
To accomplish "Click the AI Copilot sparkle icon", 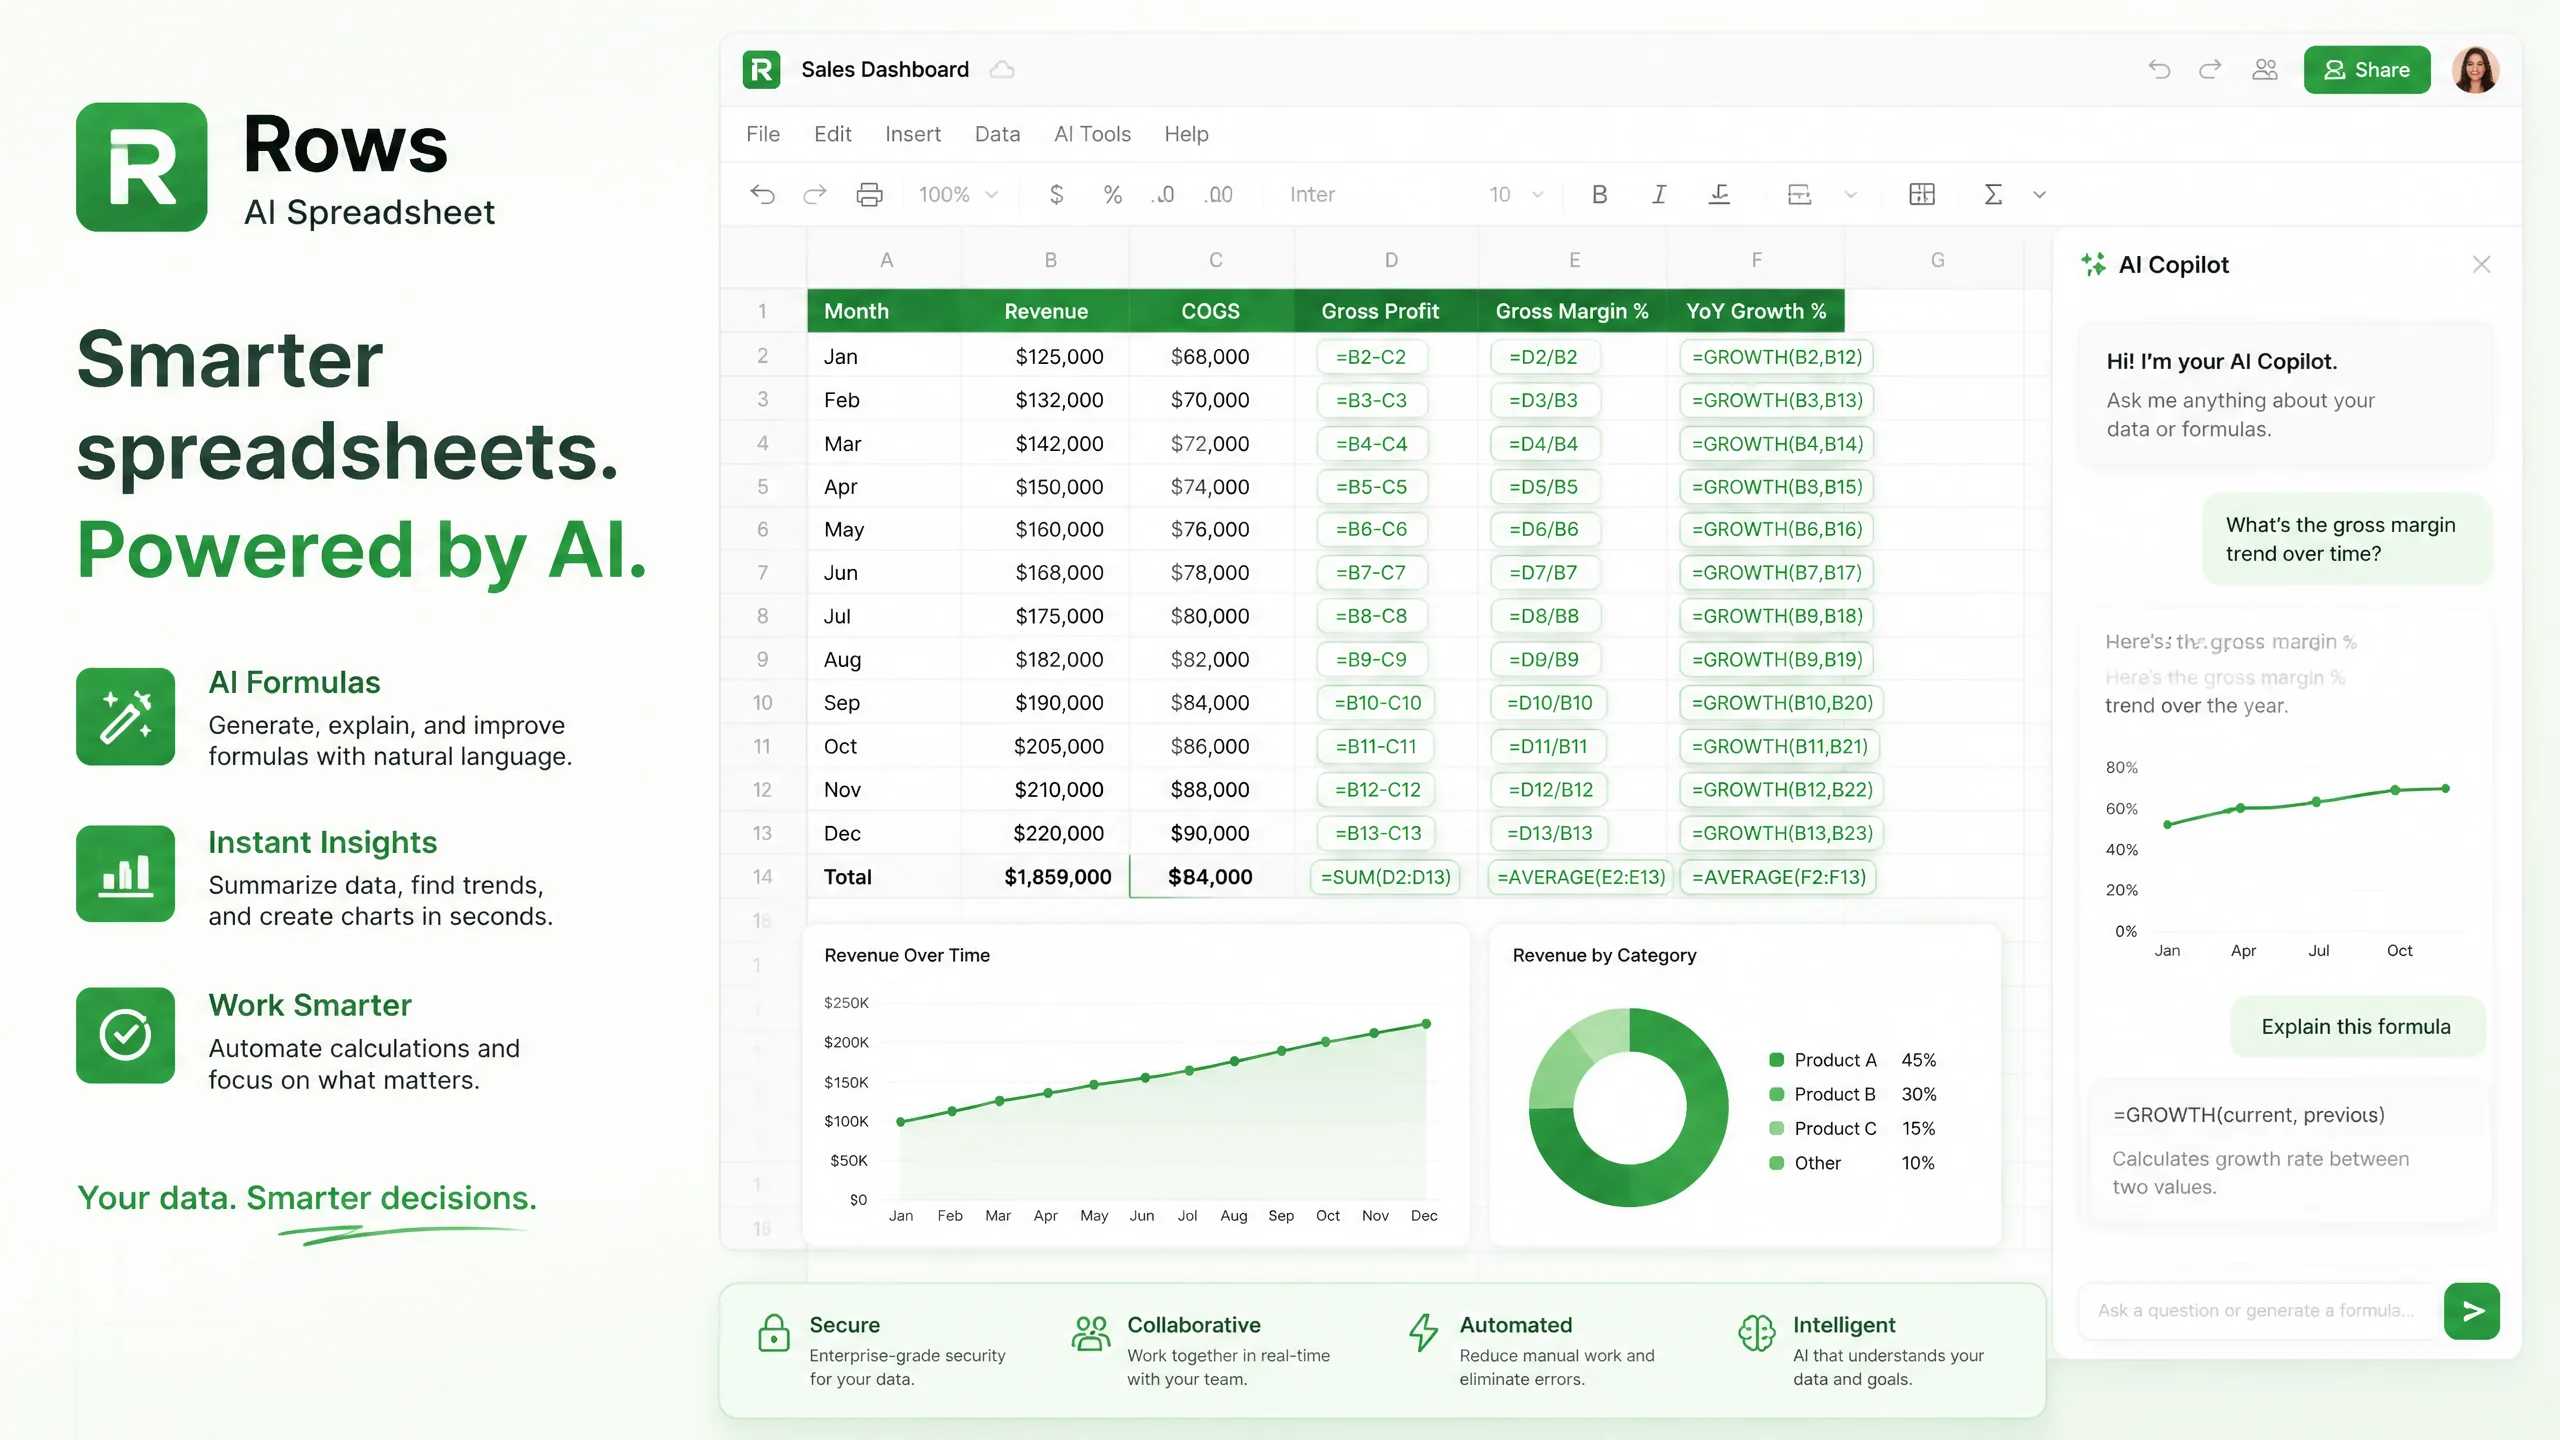I will [2093, 264].
